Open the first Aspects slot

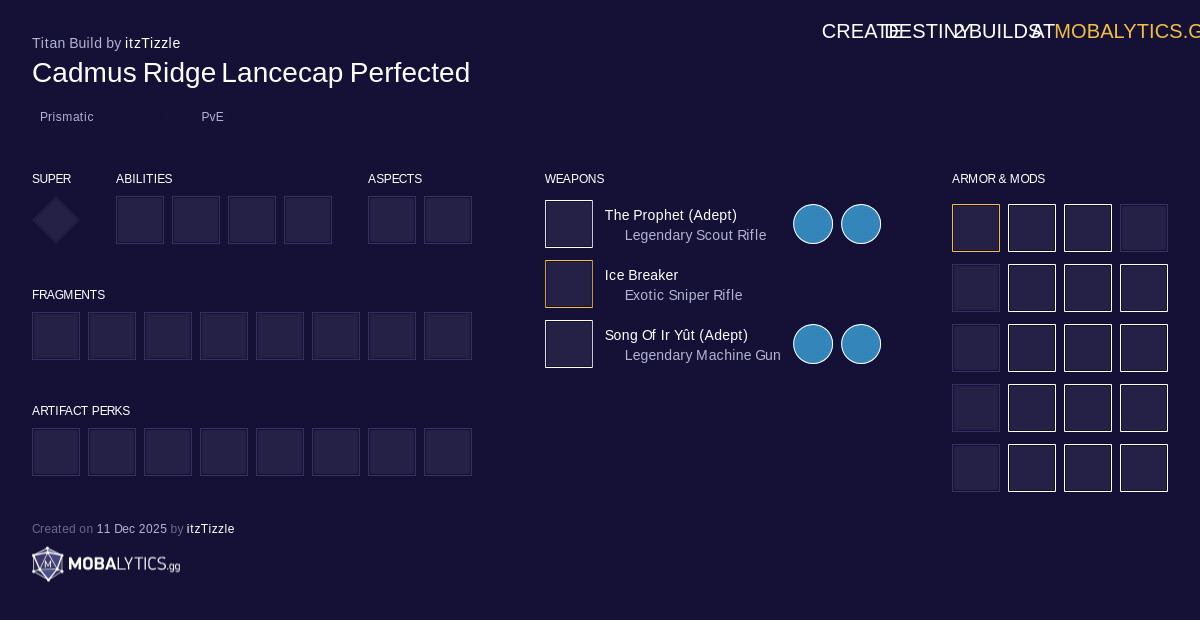(392, 220)
